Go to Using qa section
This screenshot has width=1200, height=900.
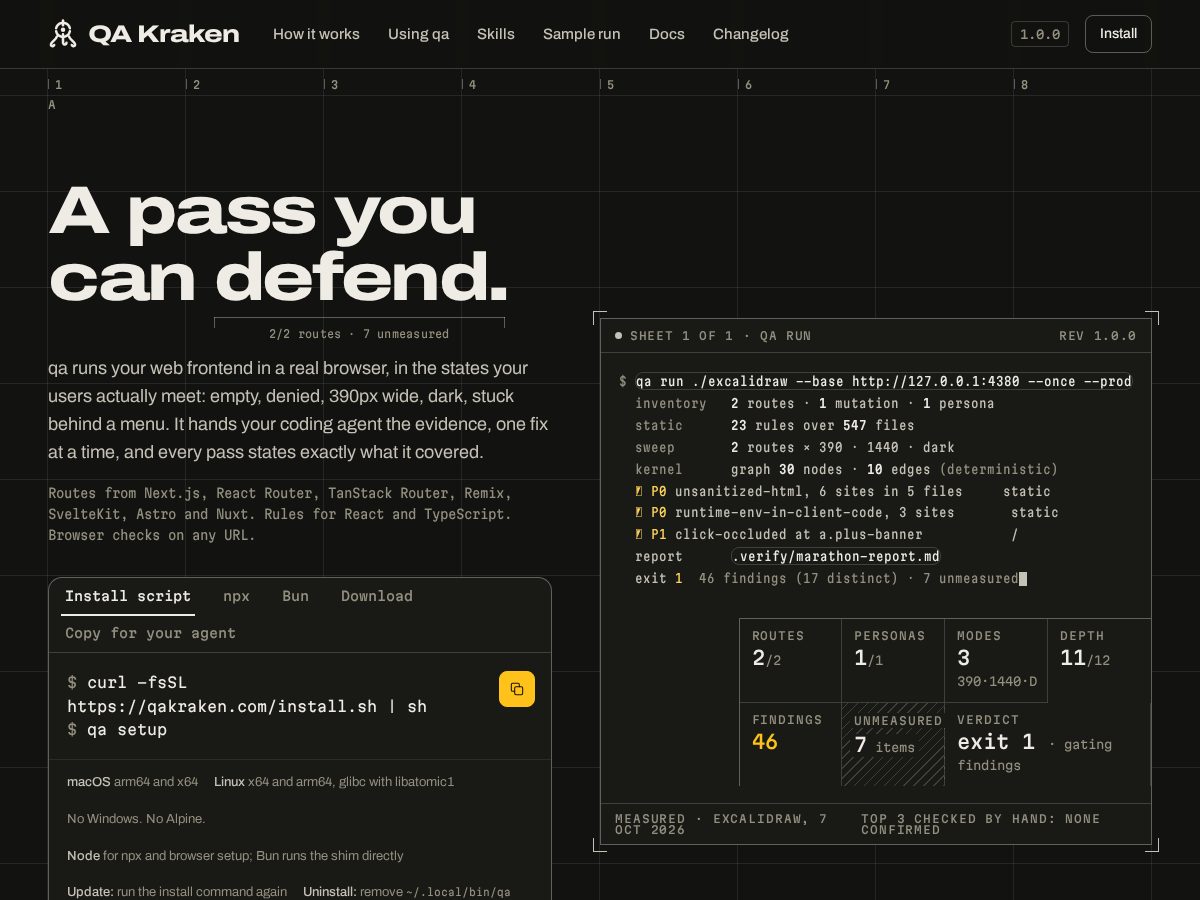(x=418, y=34)
